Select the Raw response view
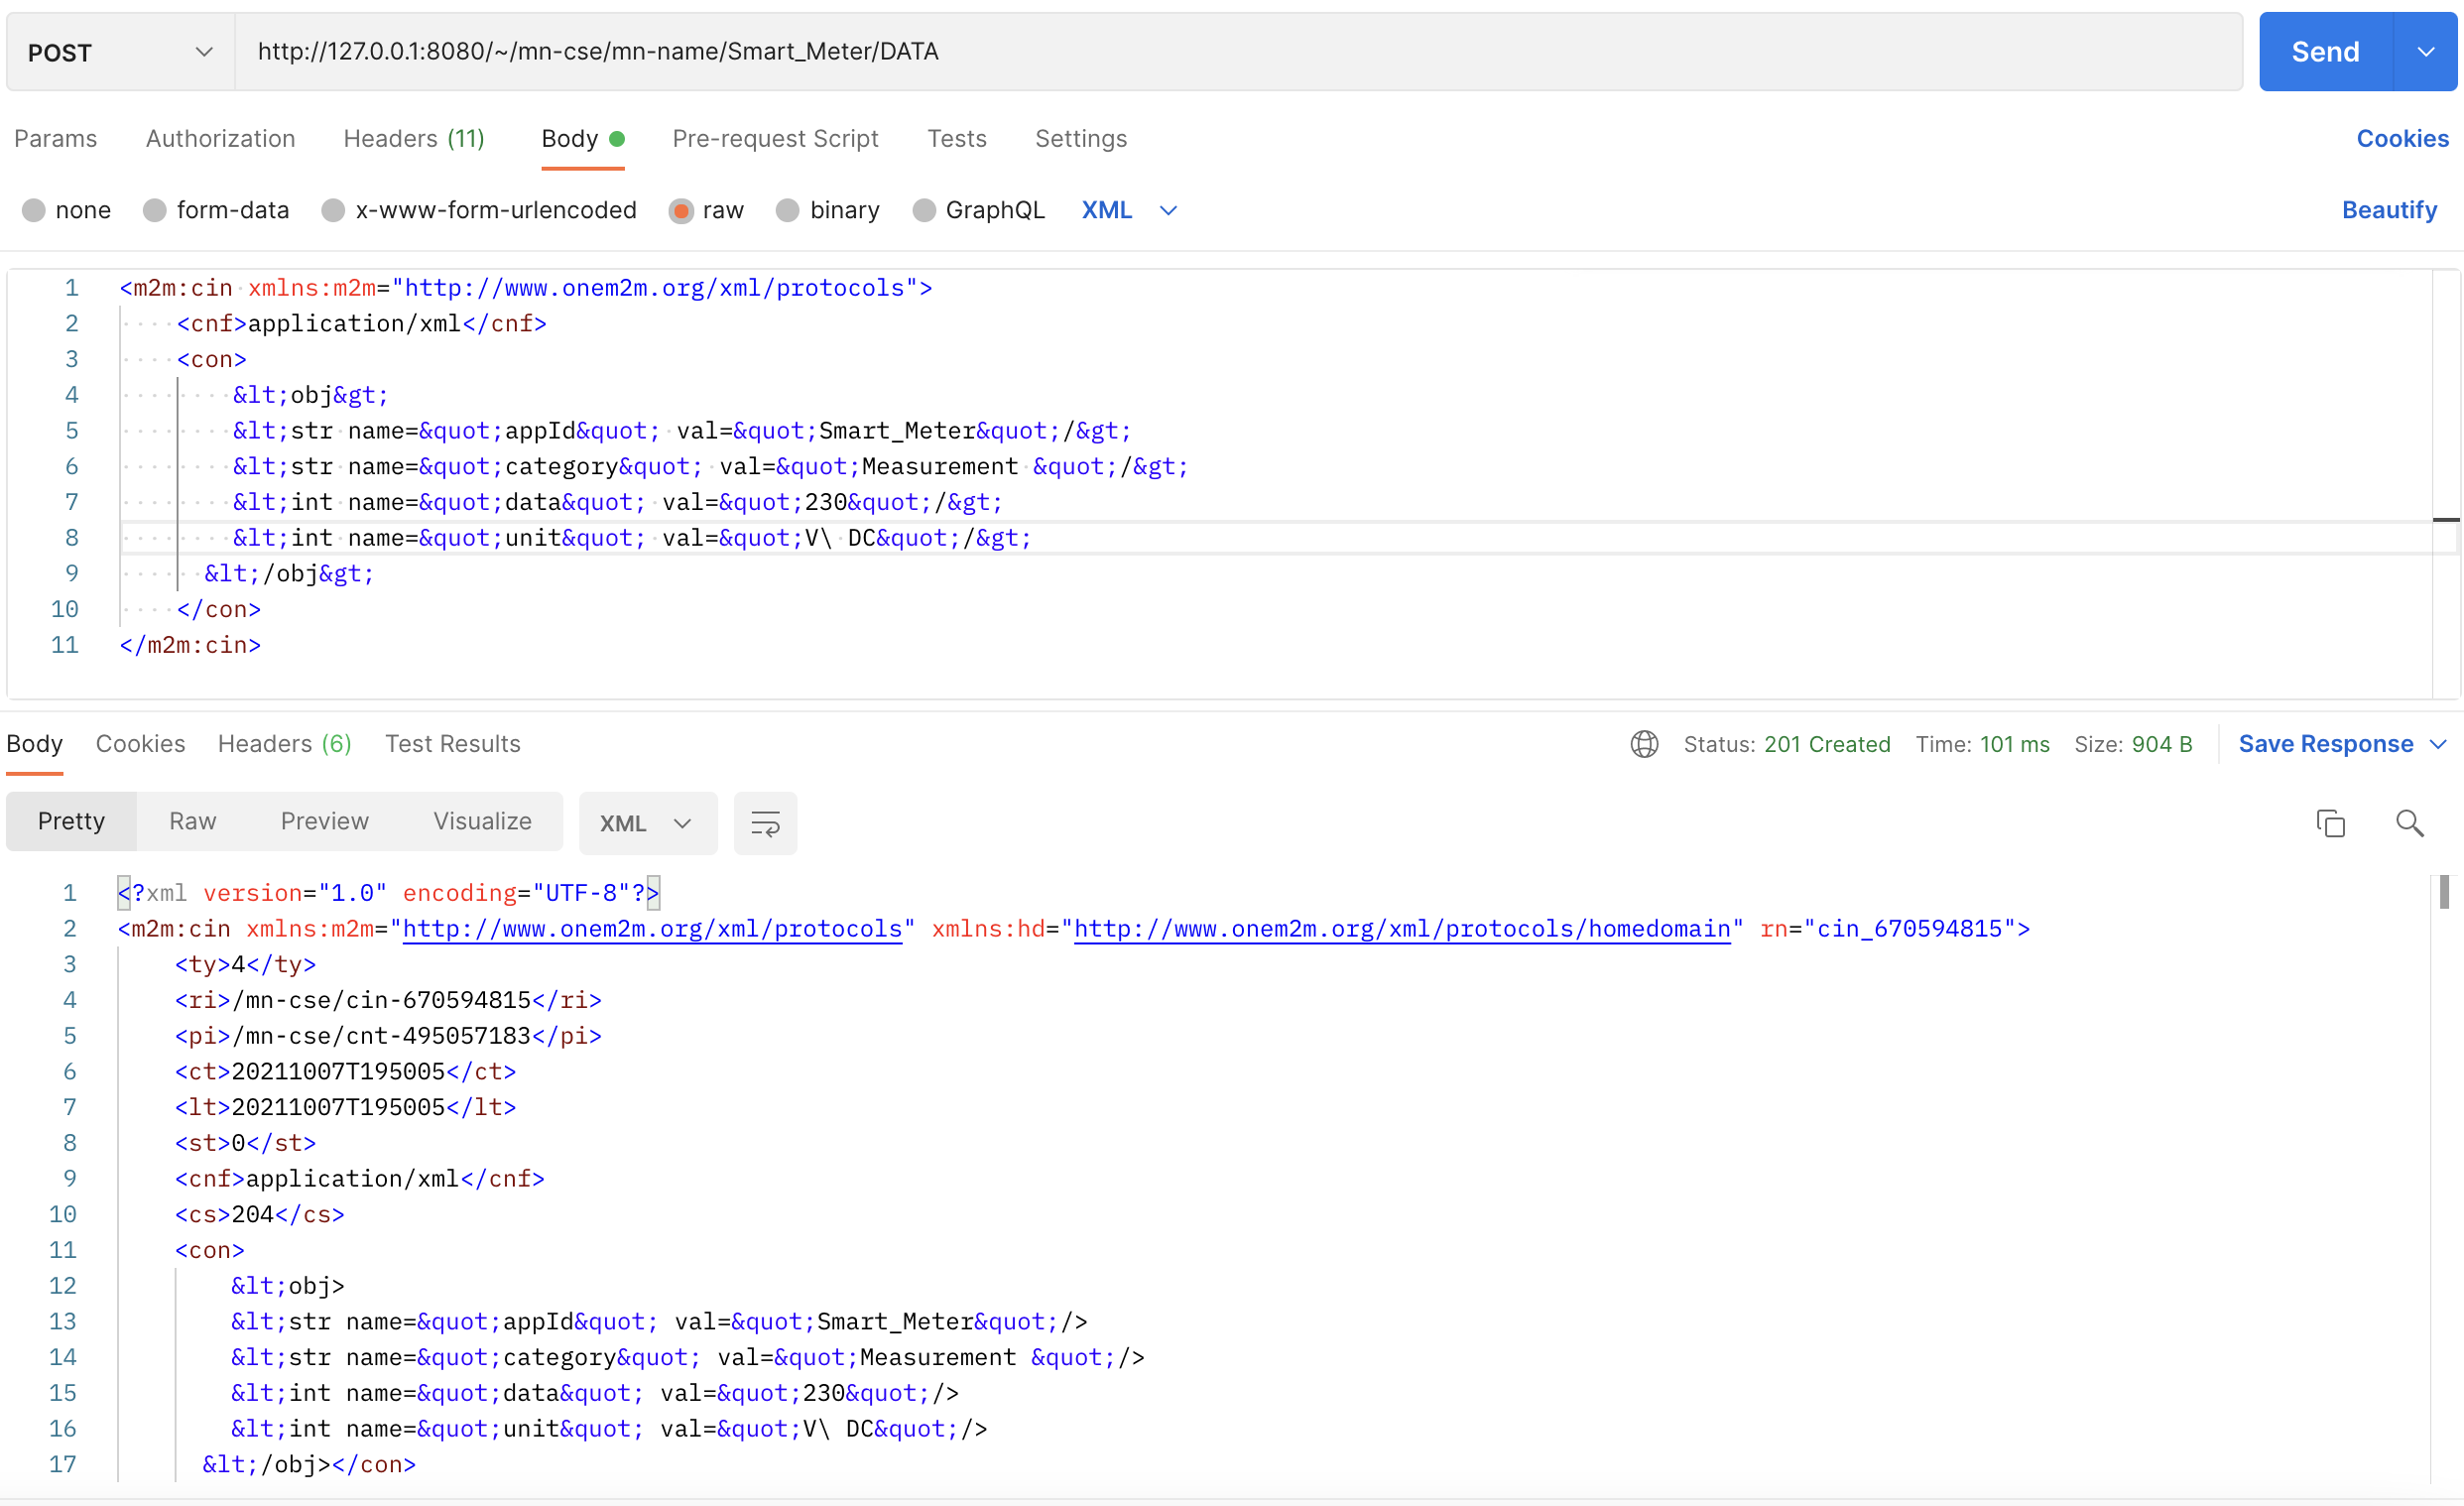 click(x=193, y=822)
